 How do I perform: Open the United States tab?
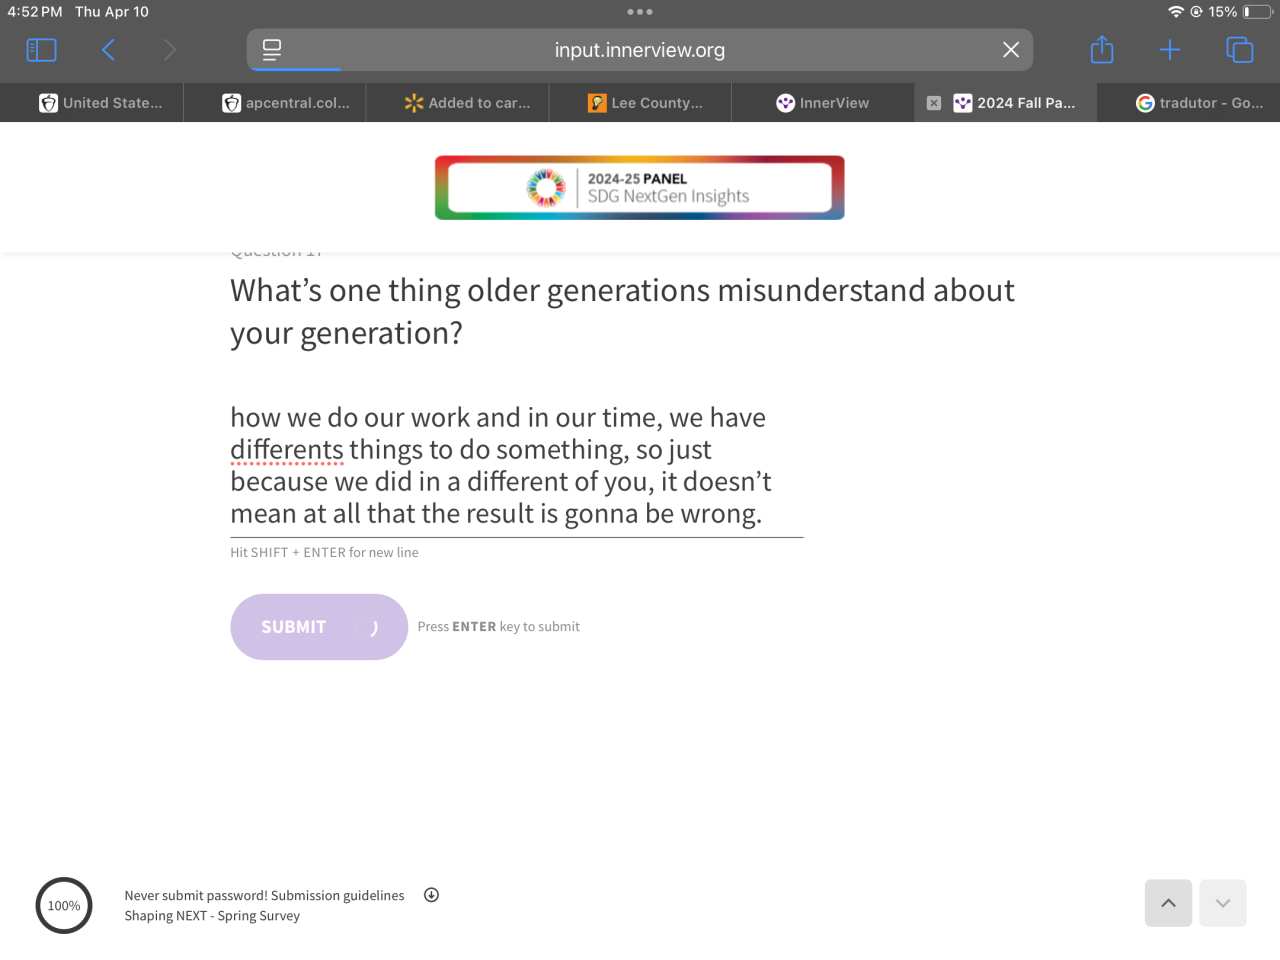coord(100,103)
